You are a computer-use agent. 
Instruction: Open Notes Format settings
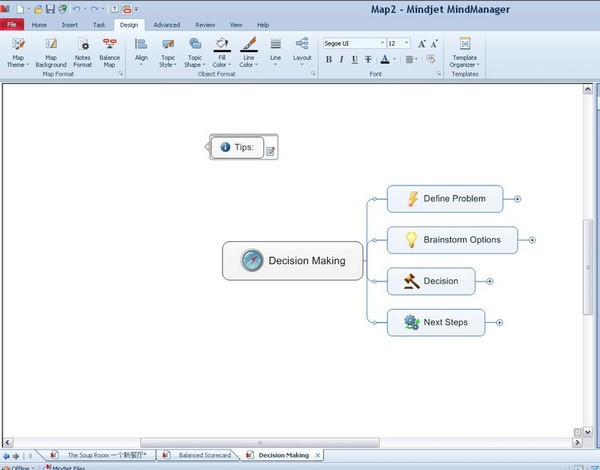point(82,51)
